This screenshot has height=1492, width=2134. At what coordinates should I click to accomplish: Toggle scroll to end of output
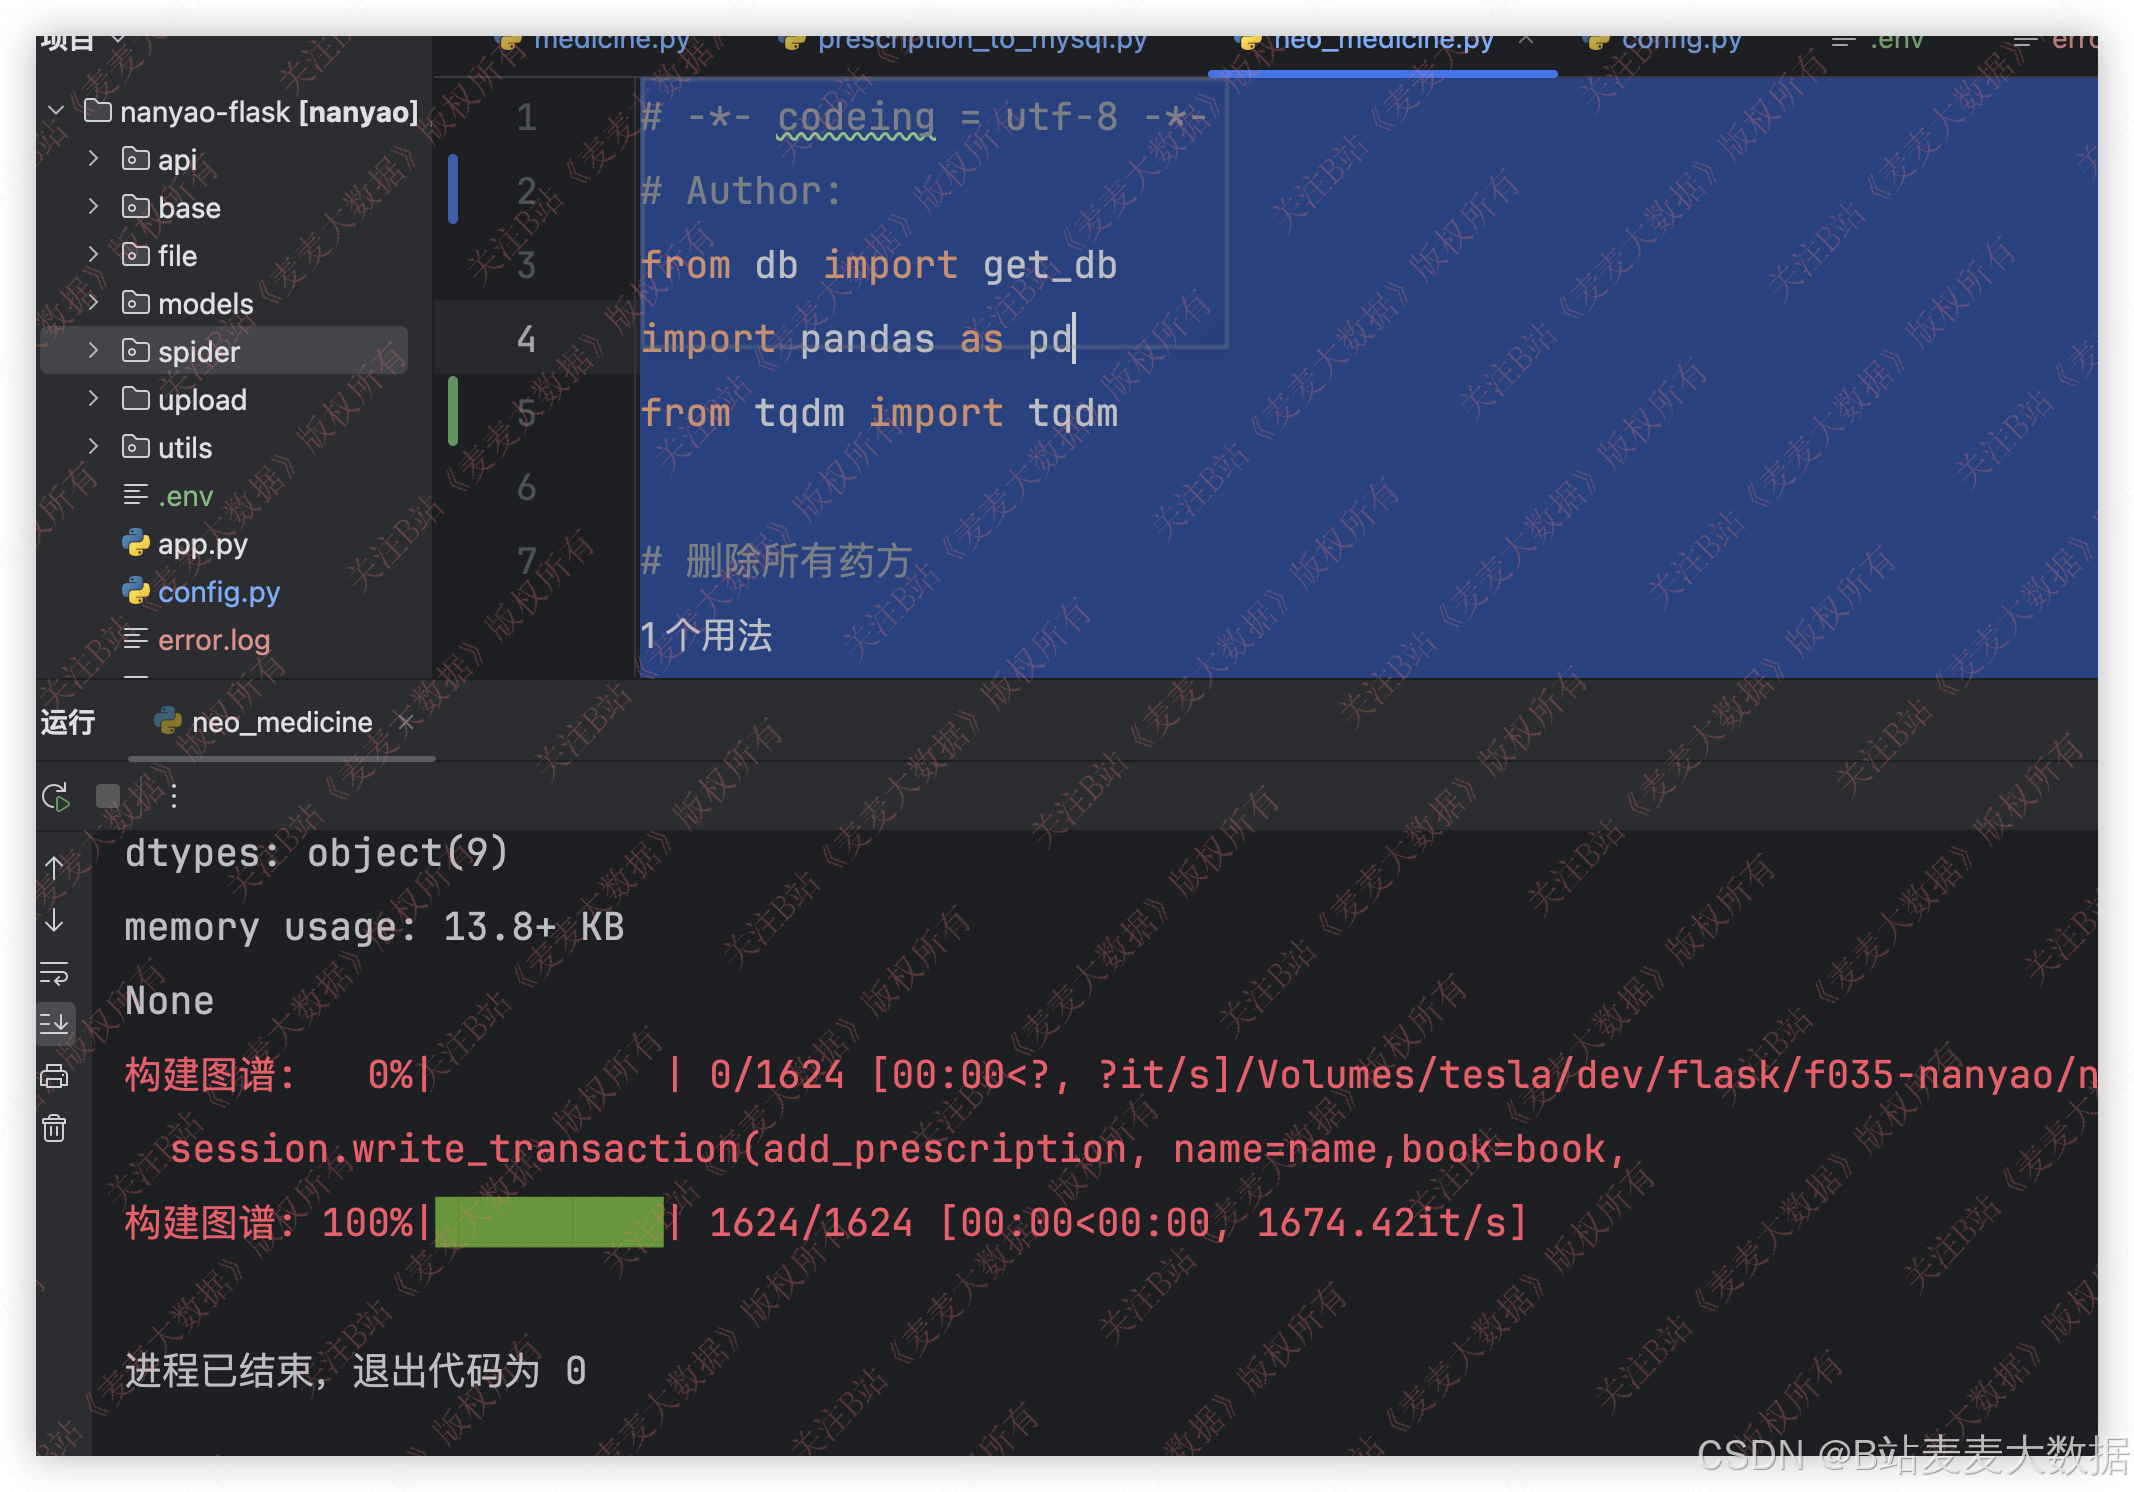pos(54,1023)
